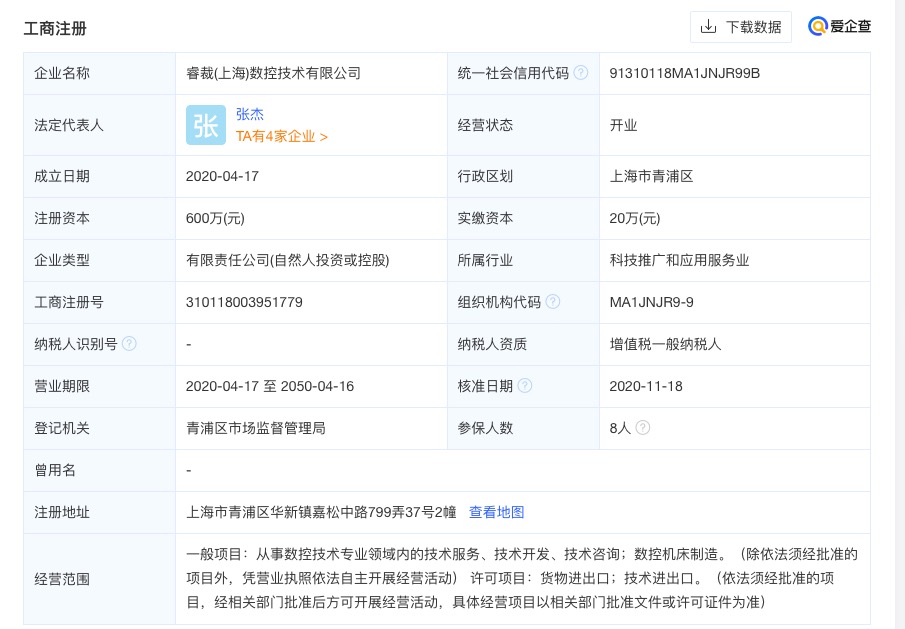Click the help icon next to 组织机构代码
The height and width of the screenshot is (629, 905).
pyautogui.click(x=552, y=302)
